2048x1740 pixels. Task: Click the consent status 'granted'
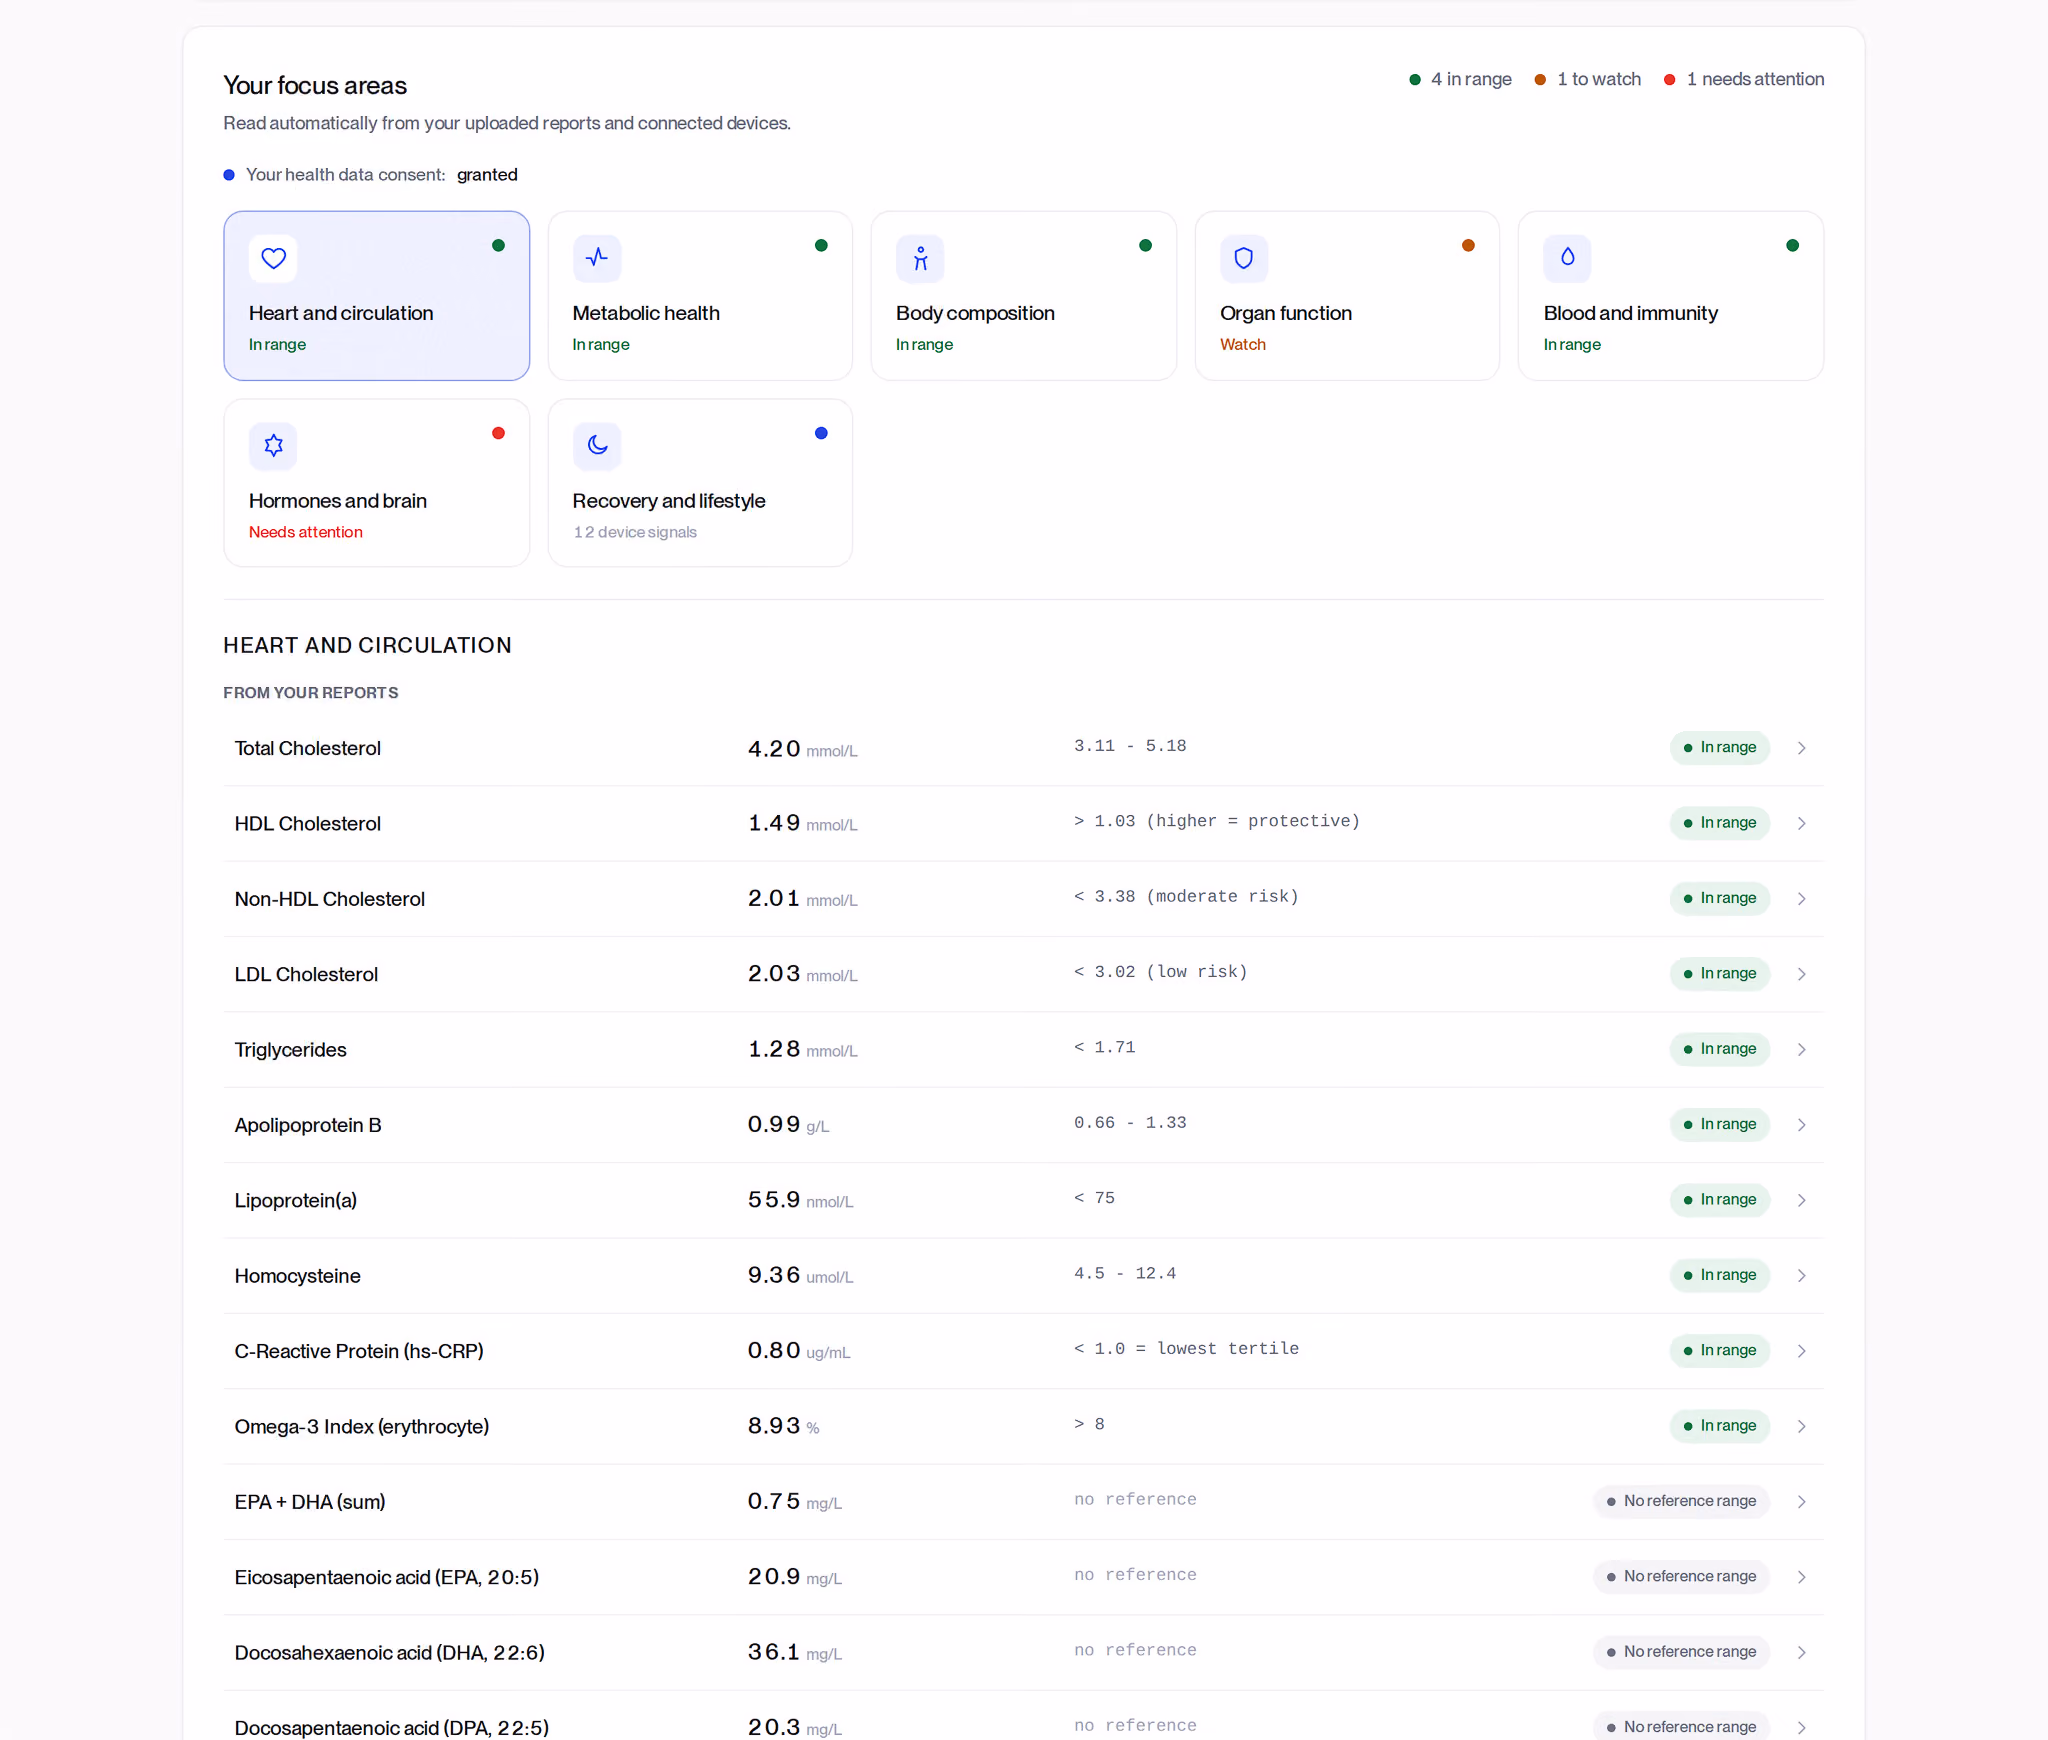(x=487, y=175)
